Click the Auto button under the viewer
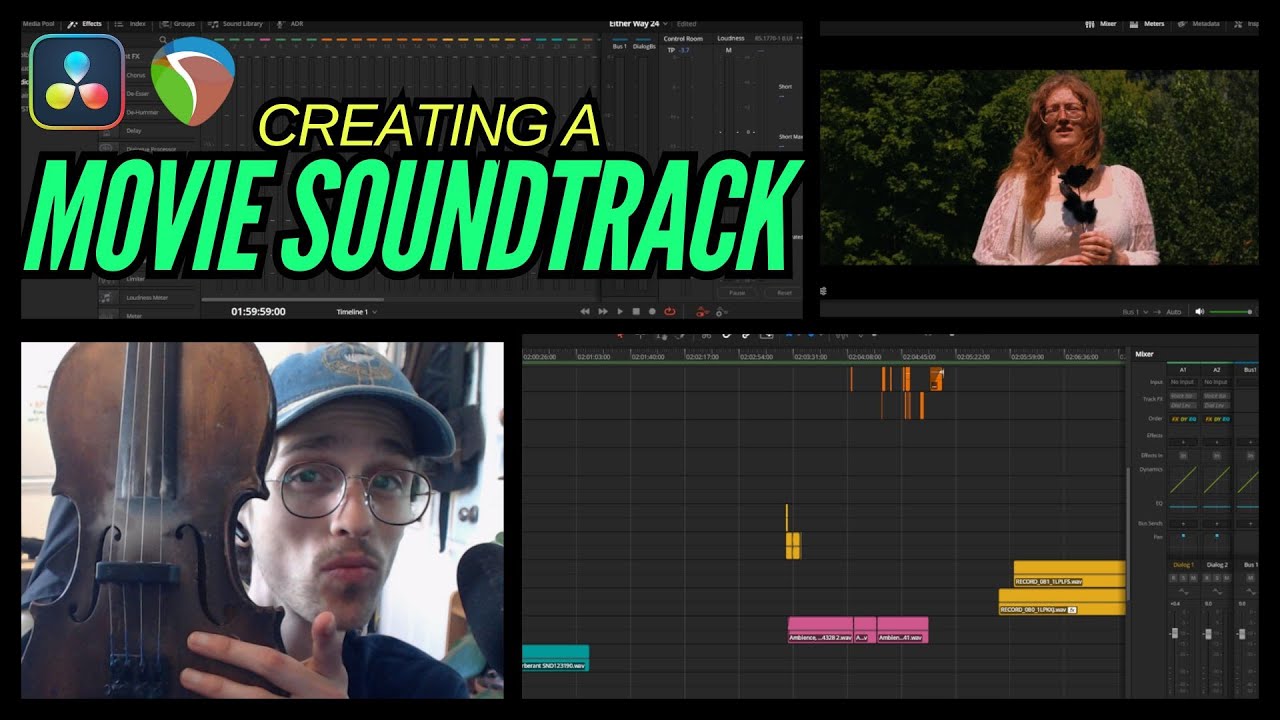Screen dimensions: 1280x720 point(1174,312)
